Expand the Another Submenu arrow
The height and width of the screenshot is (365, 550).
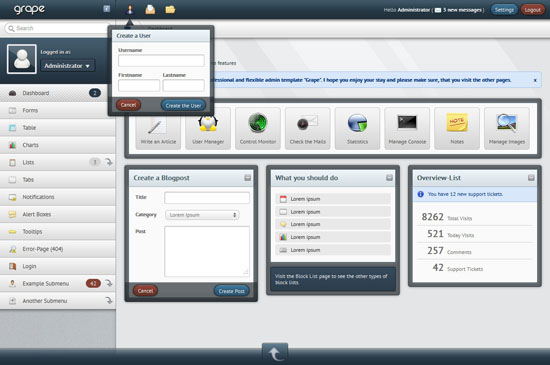coord(109,300)
